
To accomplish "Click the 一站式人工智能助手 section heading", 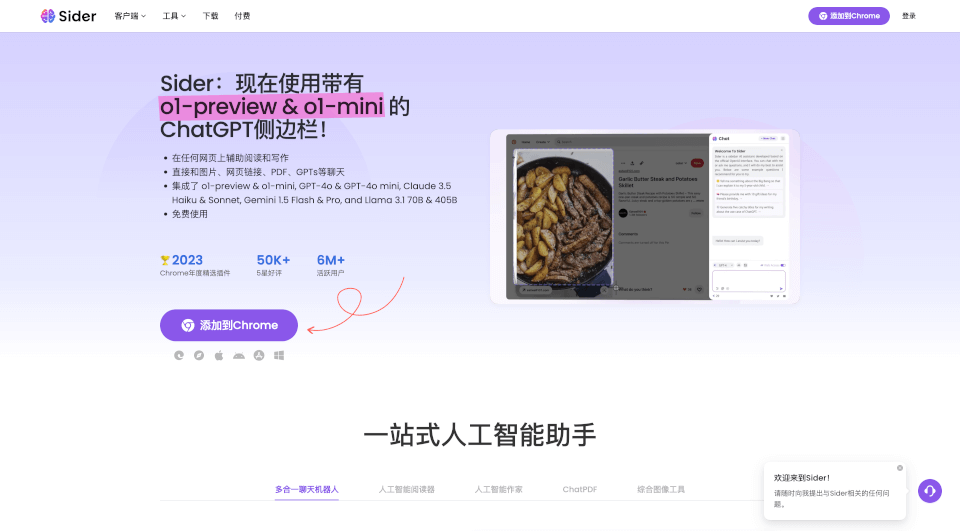I will tap(480, 435).
